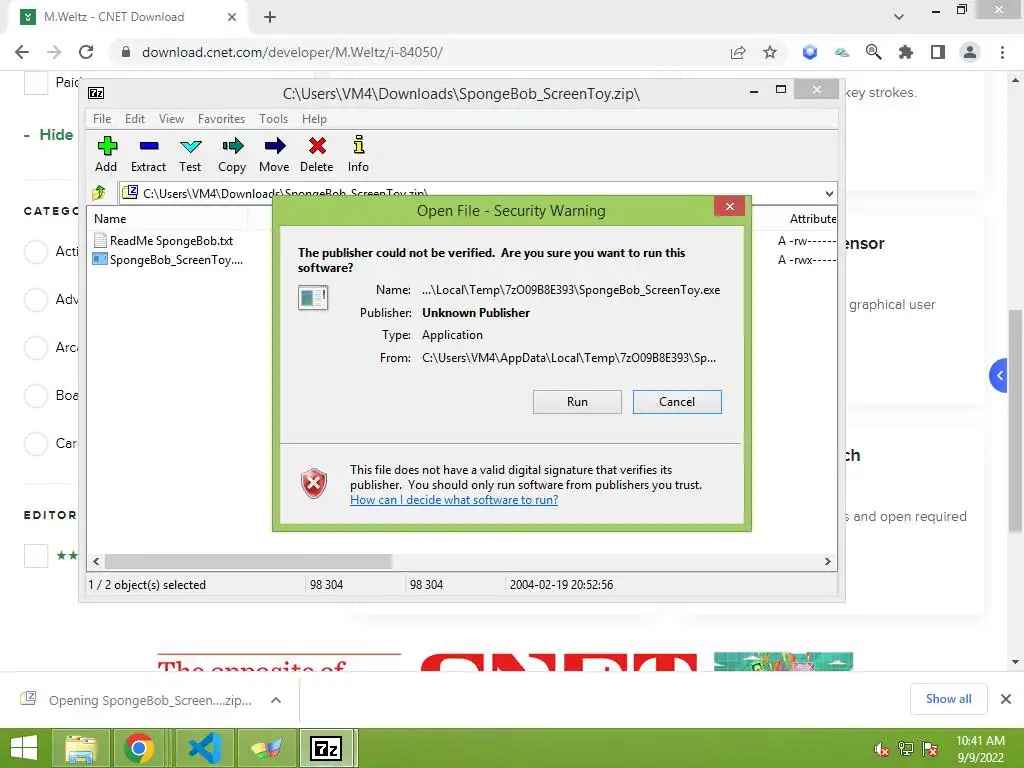This screenshot has width=1024, height=768.
Task: Open the Favorites menu in 7-Zip
Action: tap(221, 119)
